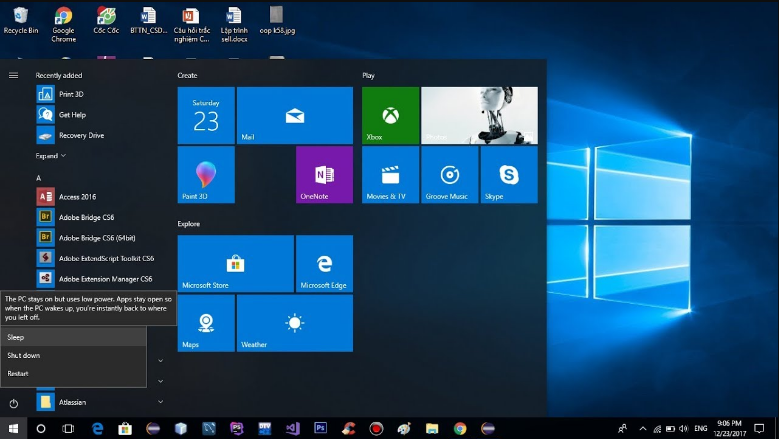Open the Groove Music tile

450,175
